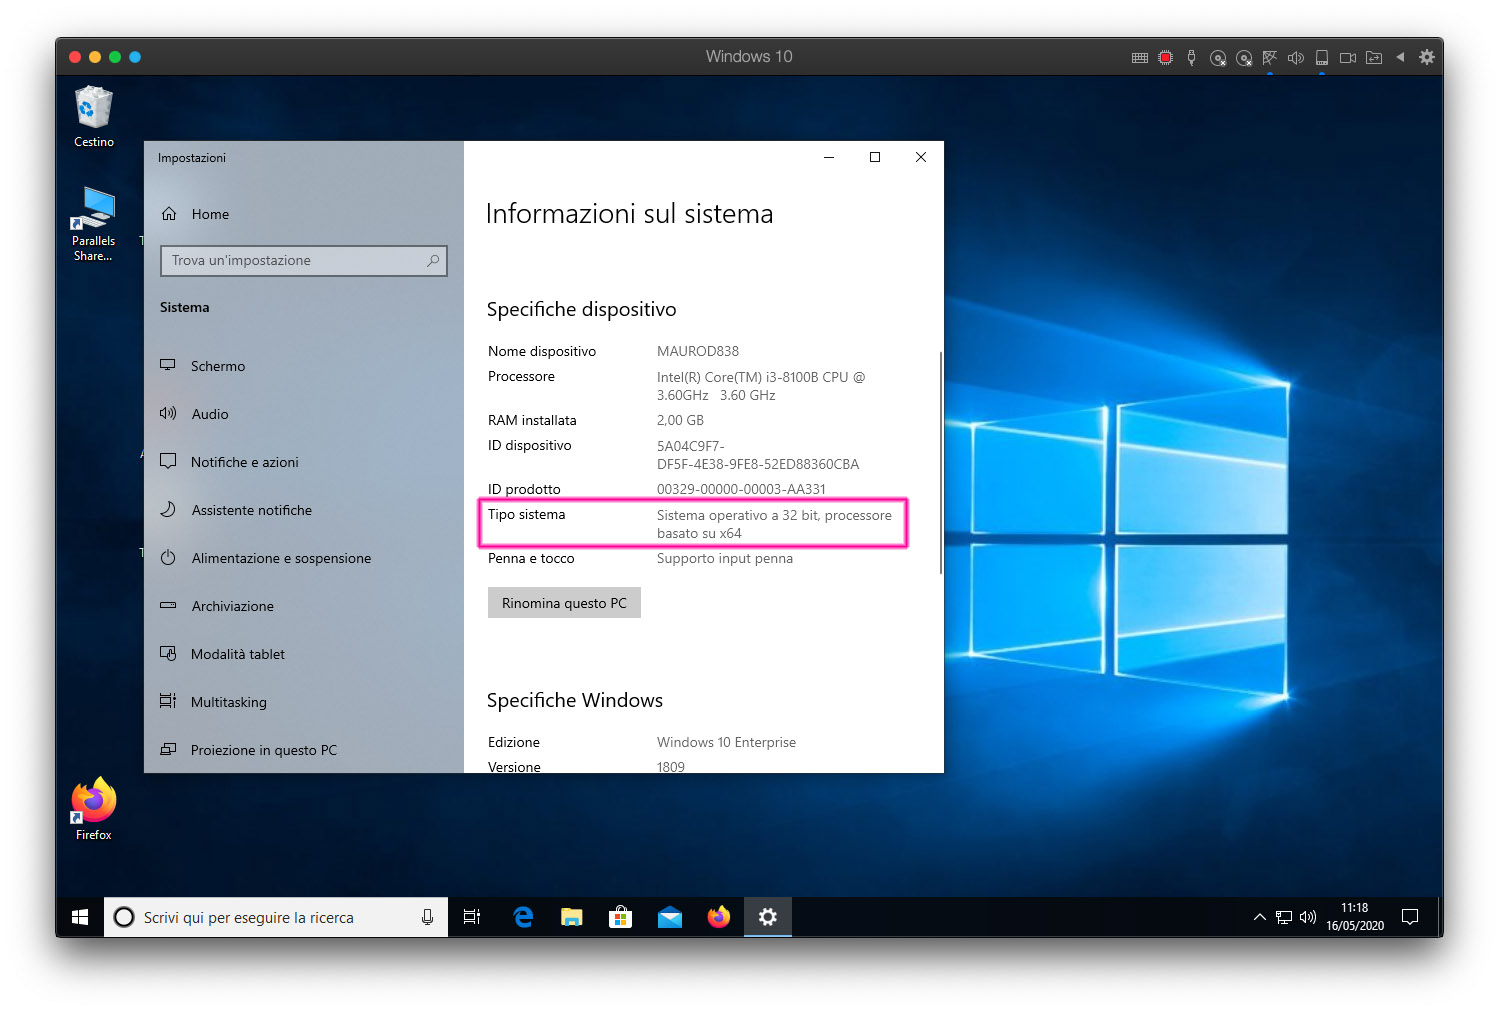
Task: Click the spider web network icon in Parallels
Action: [1270, 58]
